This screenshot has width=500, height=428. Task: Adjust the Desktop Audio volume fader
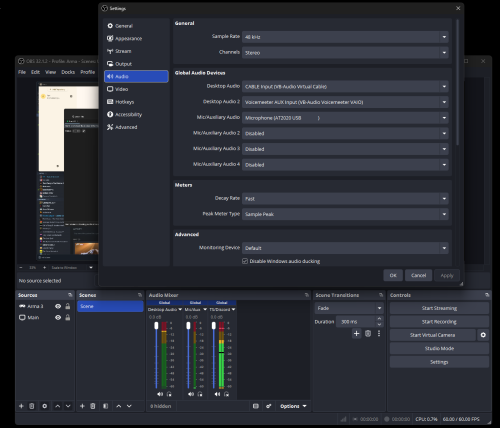pyautogui.click(x=156, y=326)
